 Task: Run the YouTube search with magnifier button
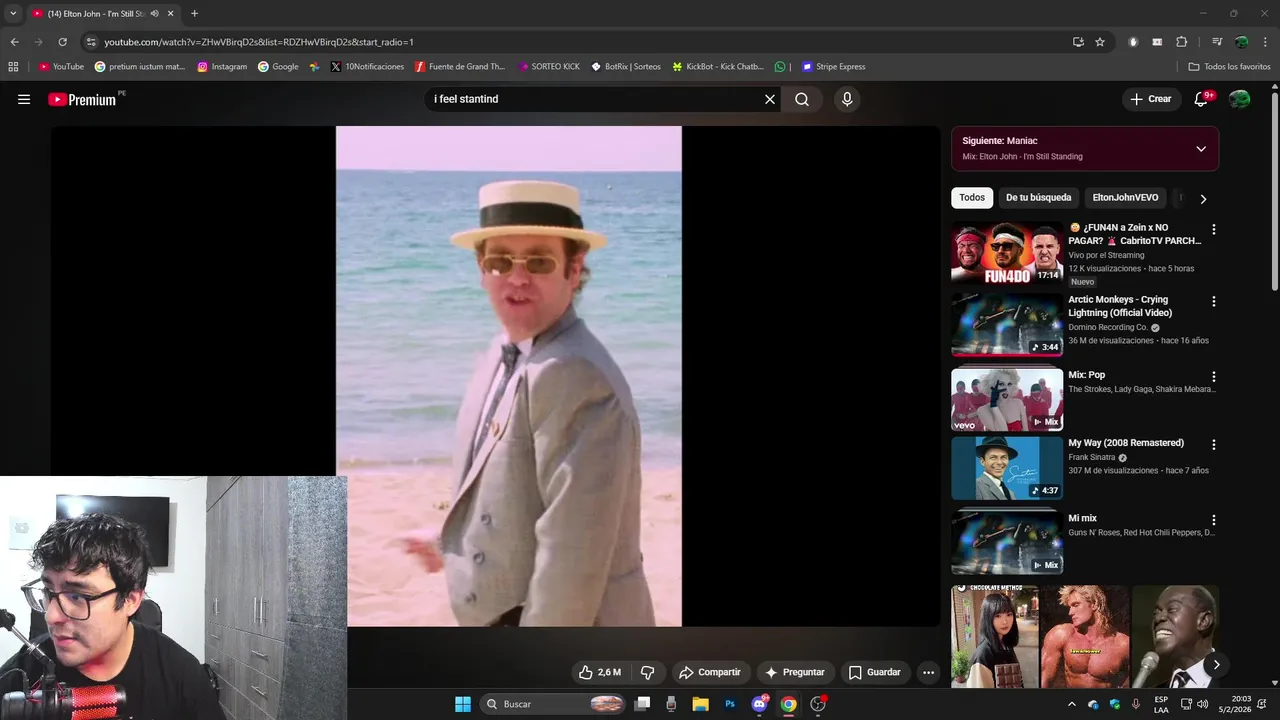[x=802, y=99]
